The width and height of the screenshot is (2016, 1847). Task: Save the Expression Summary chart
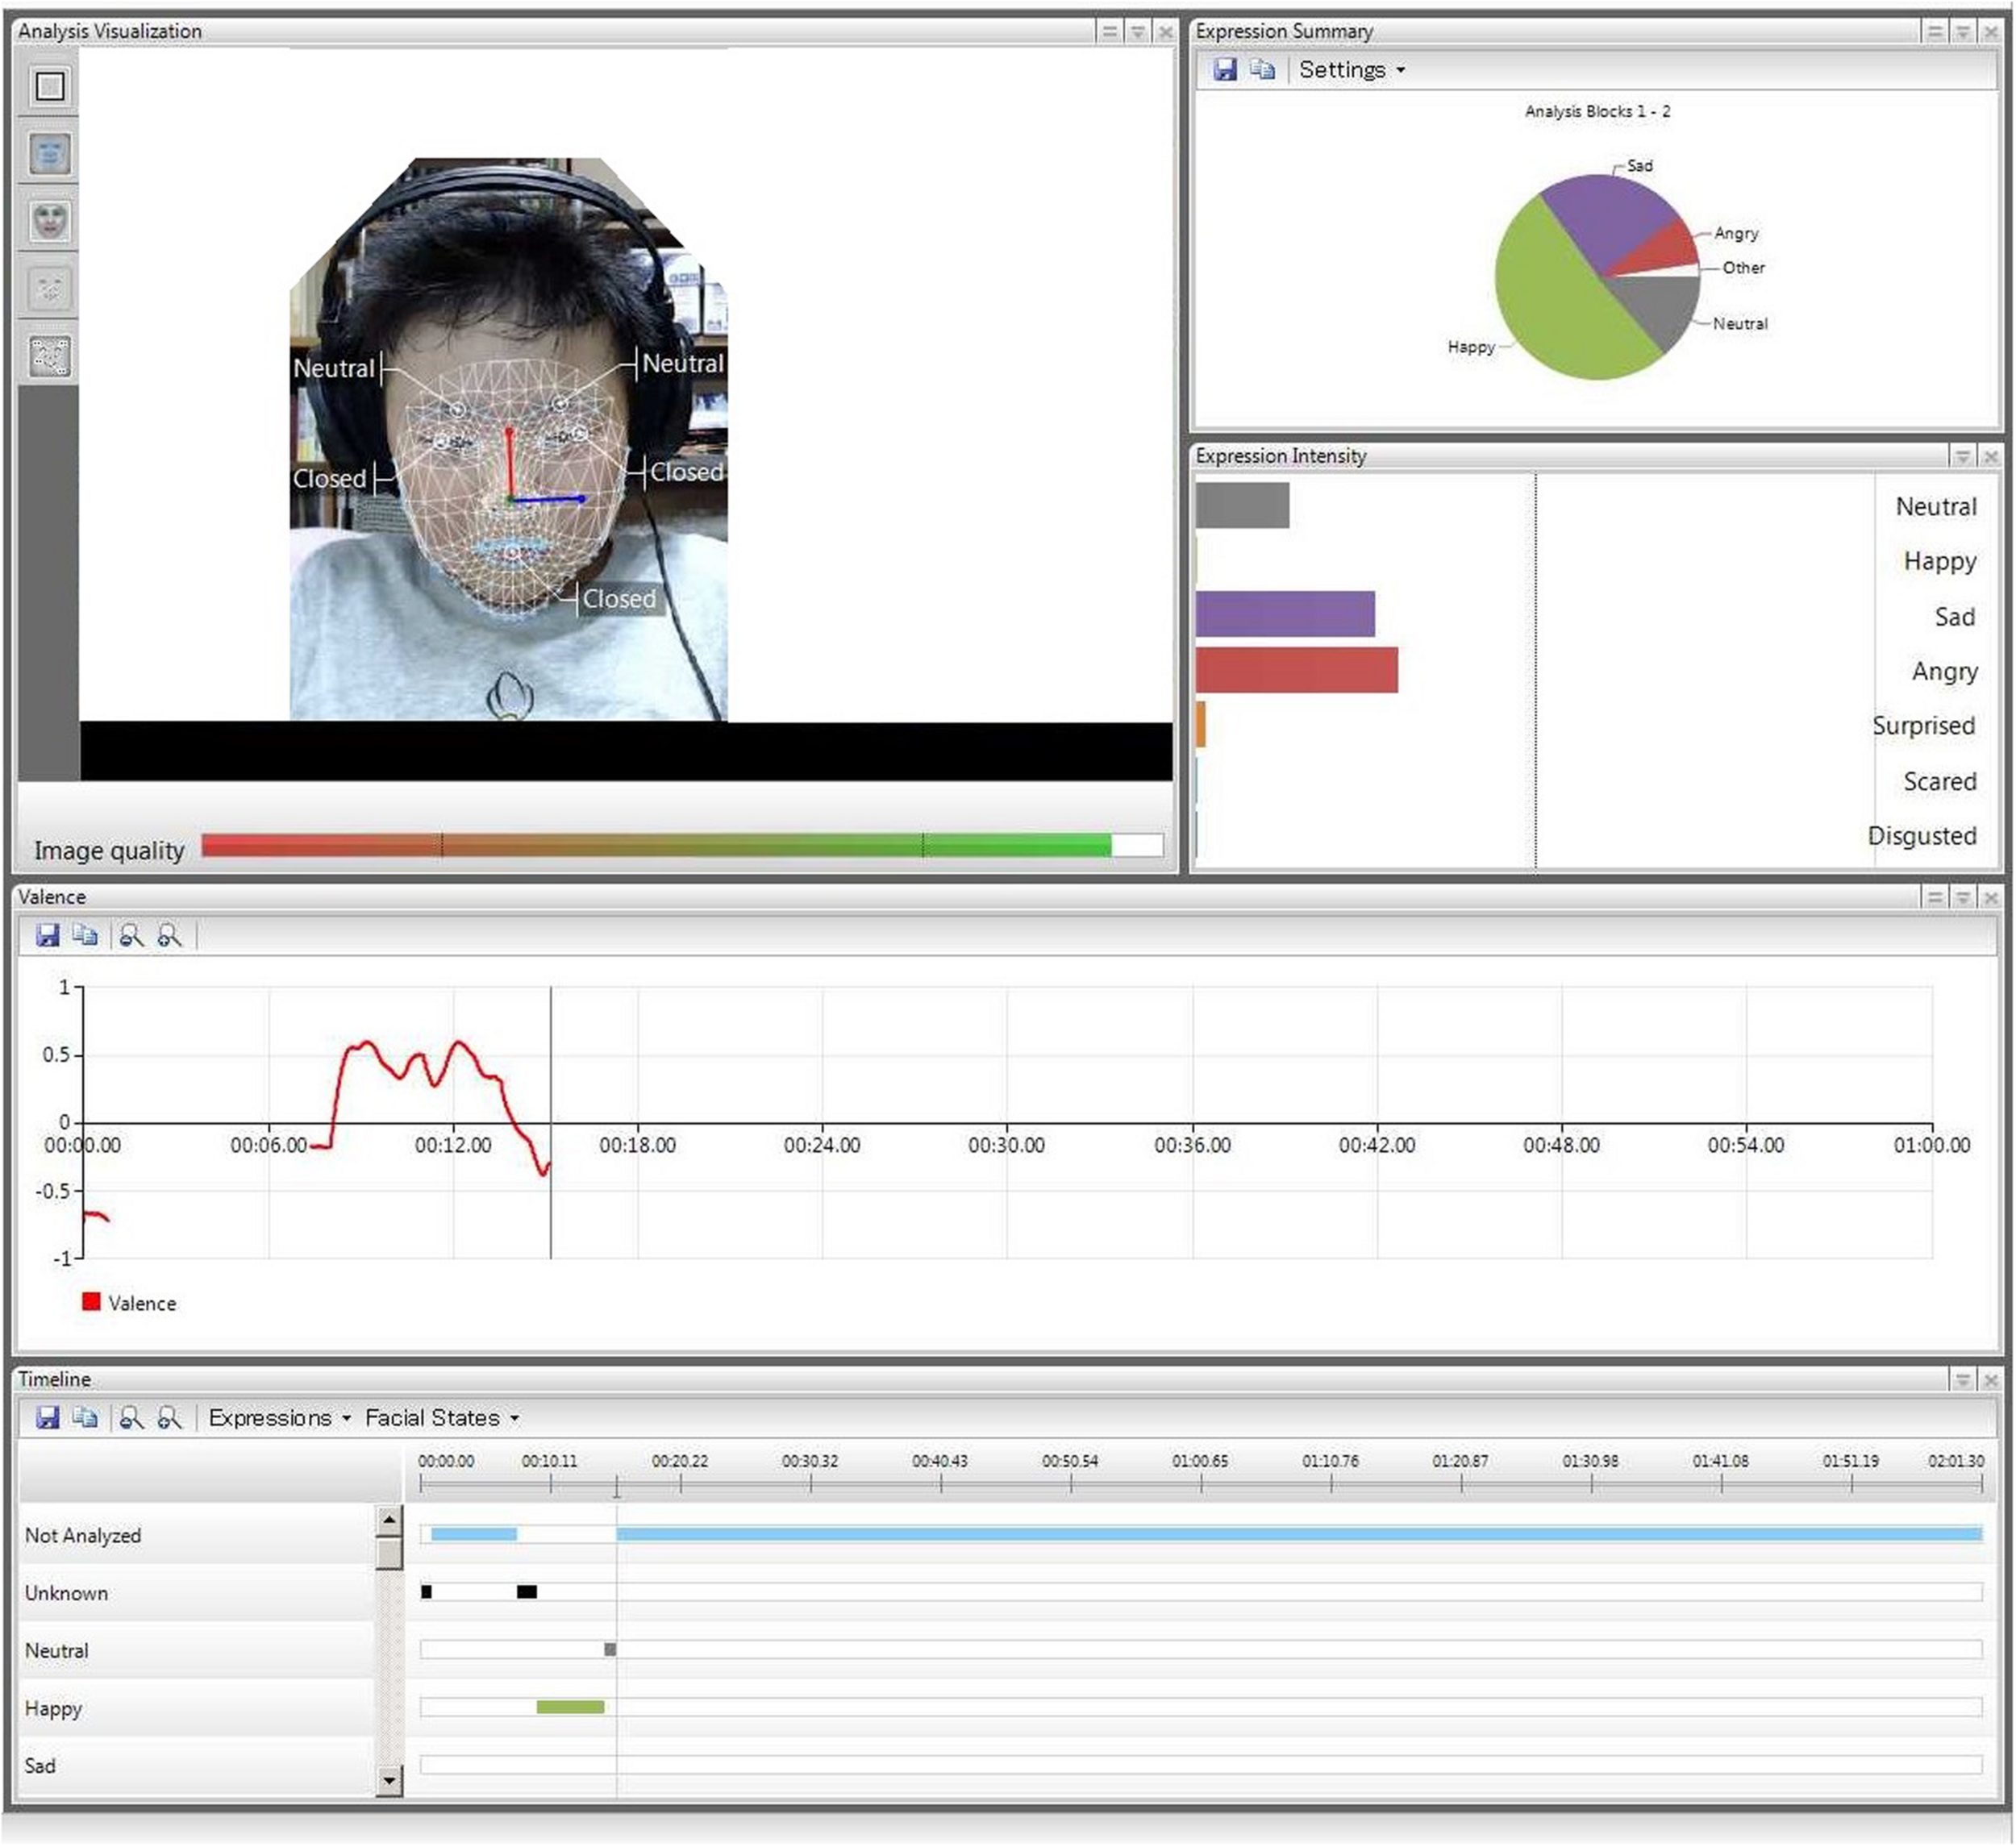1224,69
